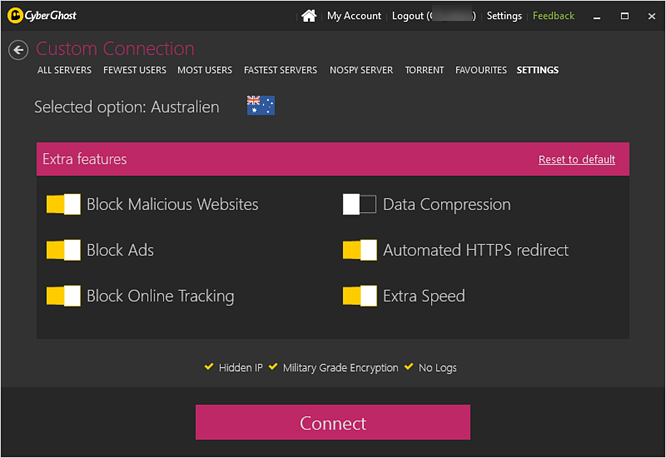Viewport: 666px width, 458px height.
Task: Click the Block Malicious Websites label
Action: [172, 204]
